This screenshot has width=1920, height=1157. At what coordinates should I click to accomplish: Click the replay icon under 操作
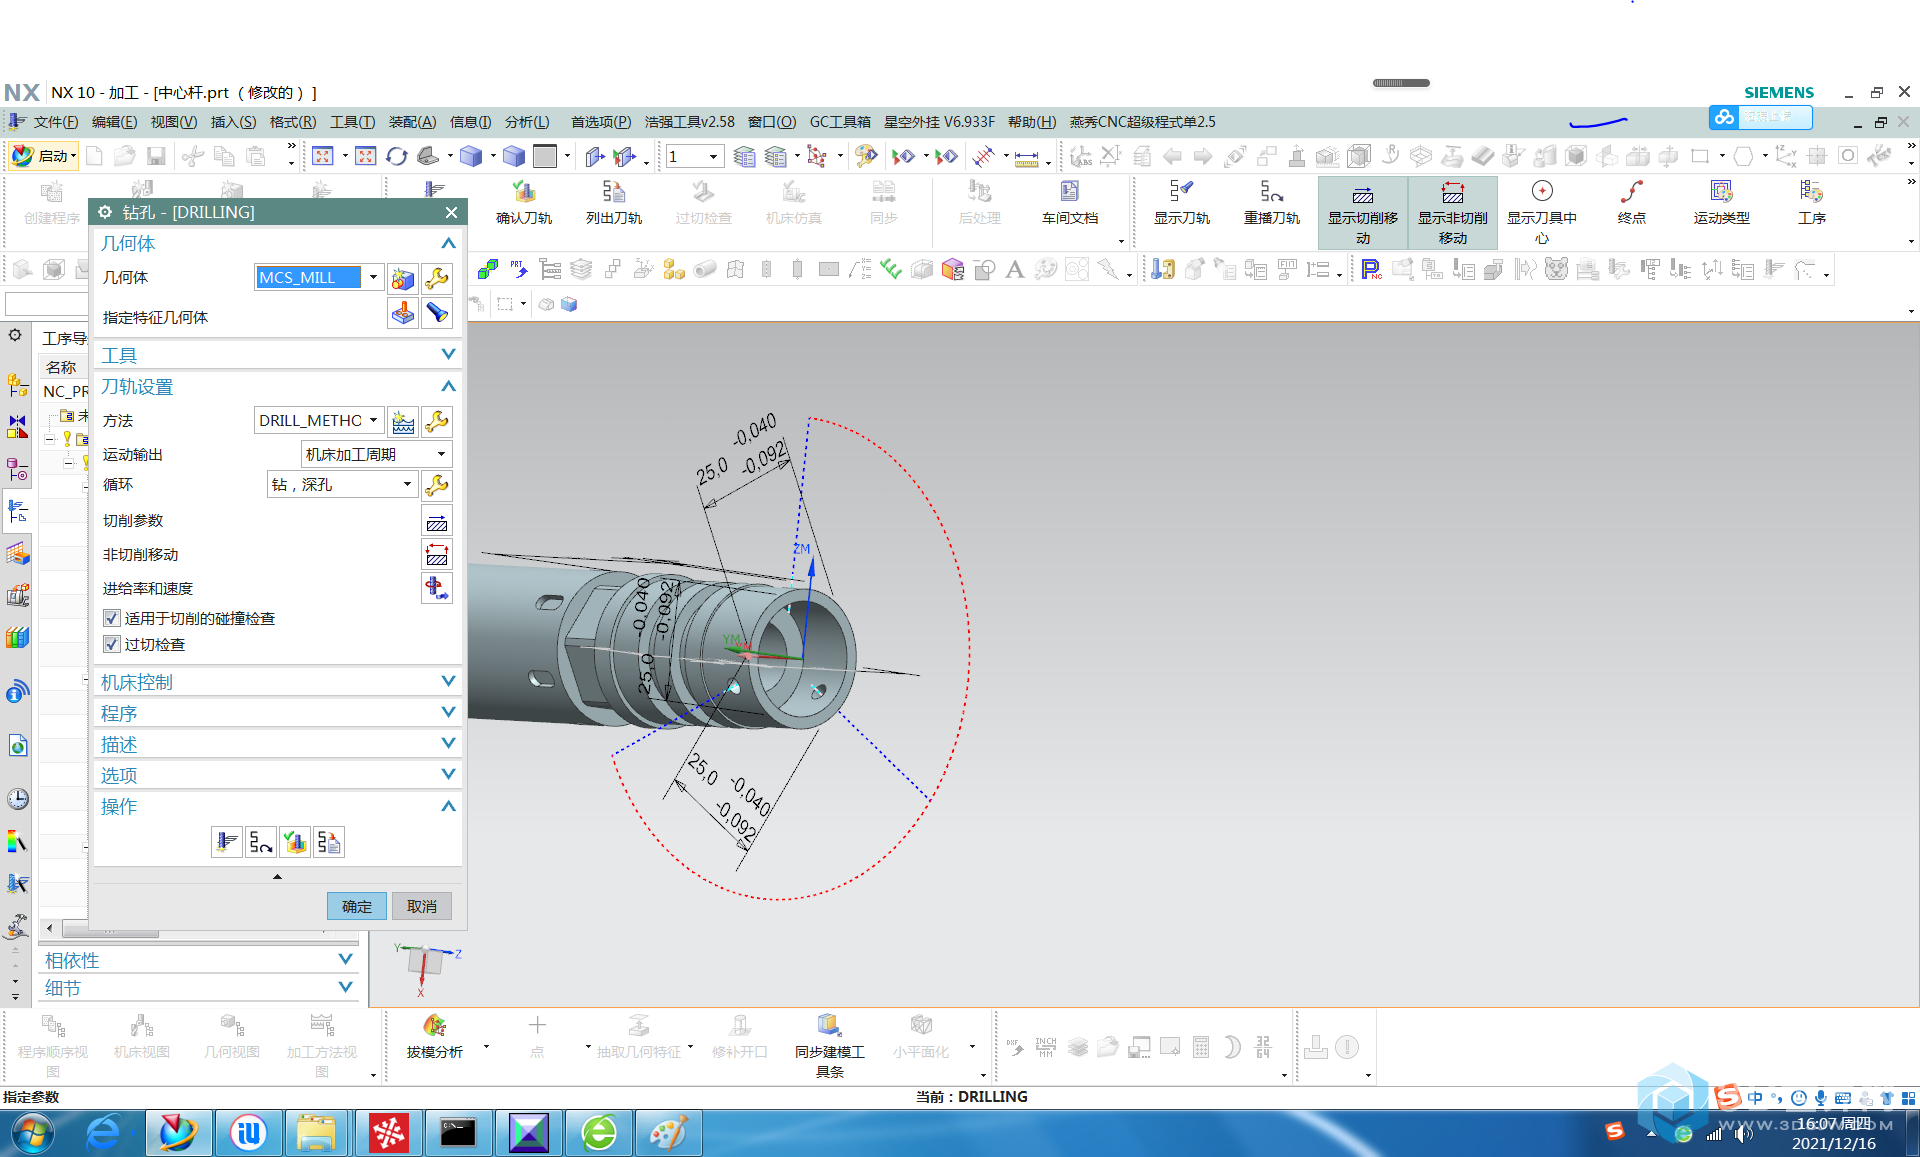261,842
